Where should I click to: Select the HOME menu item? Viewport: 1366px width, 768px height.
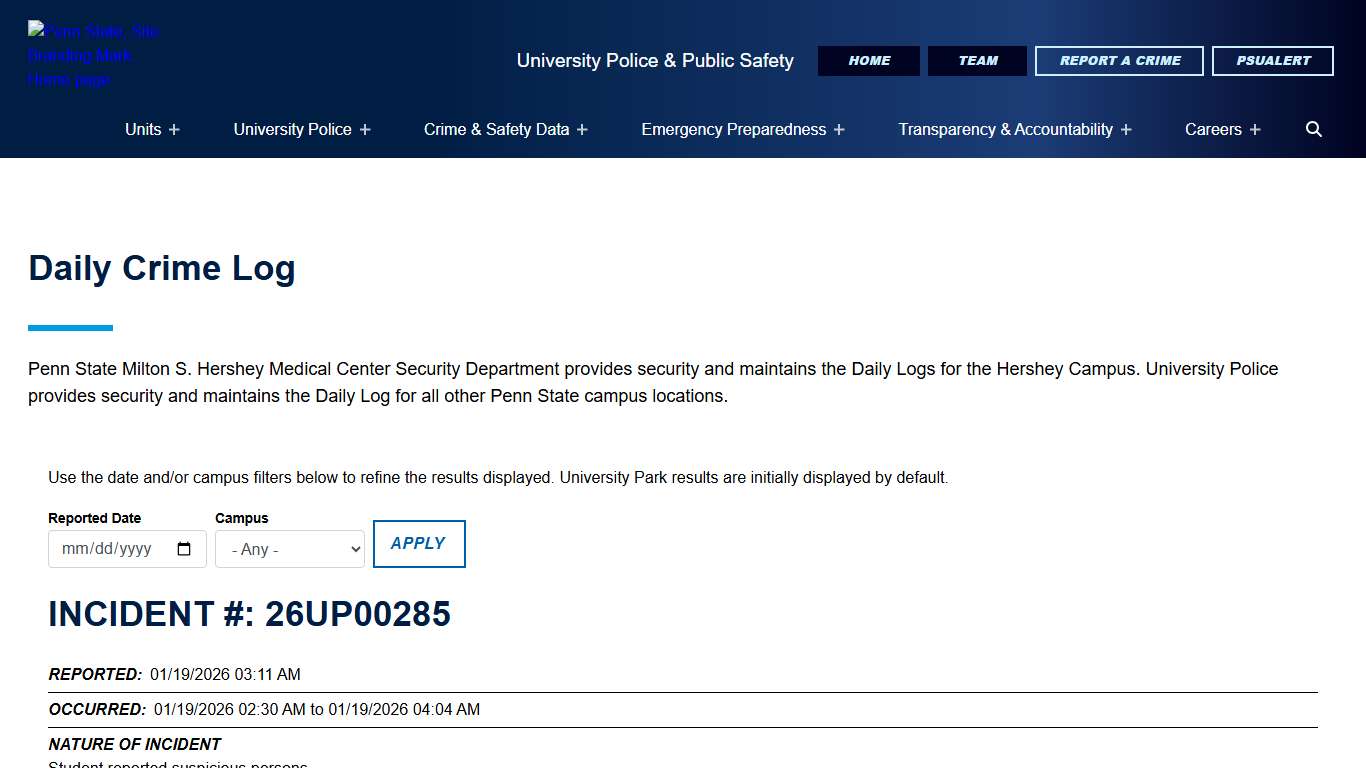pos(868,60)
